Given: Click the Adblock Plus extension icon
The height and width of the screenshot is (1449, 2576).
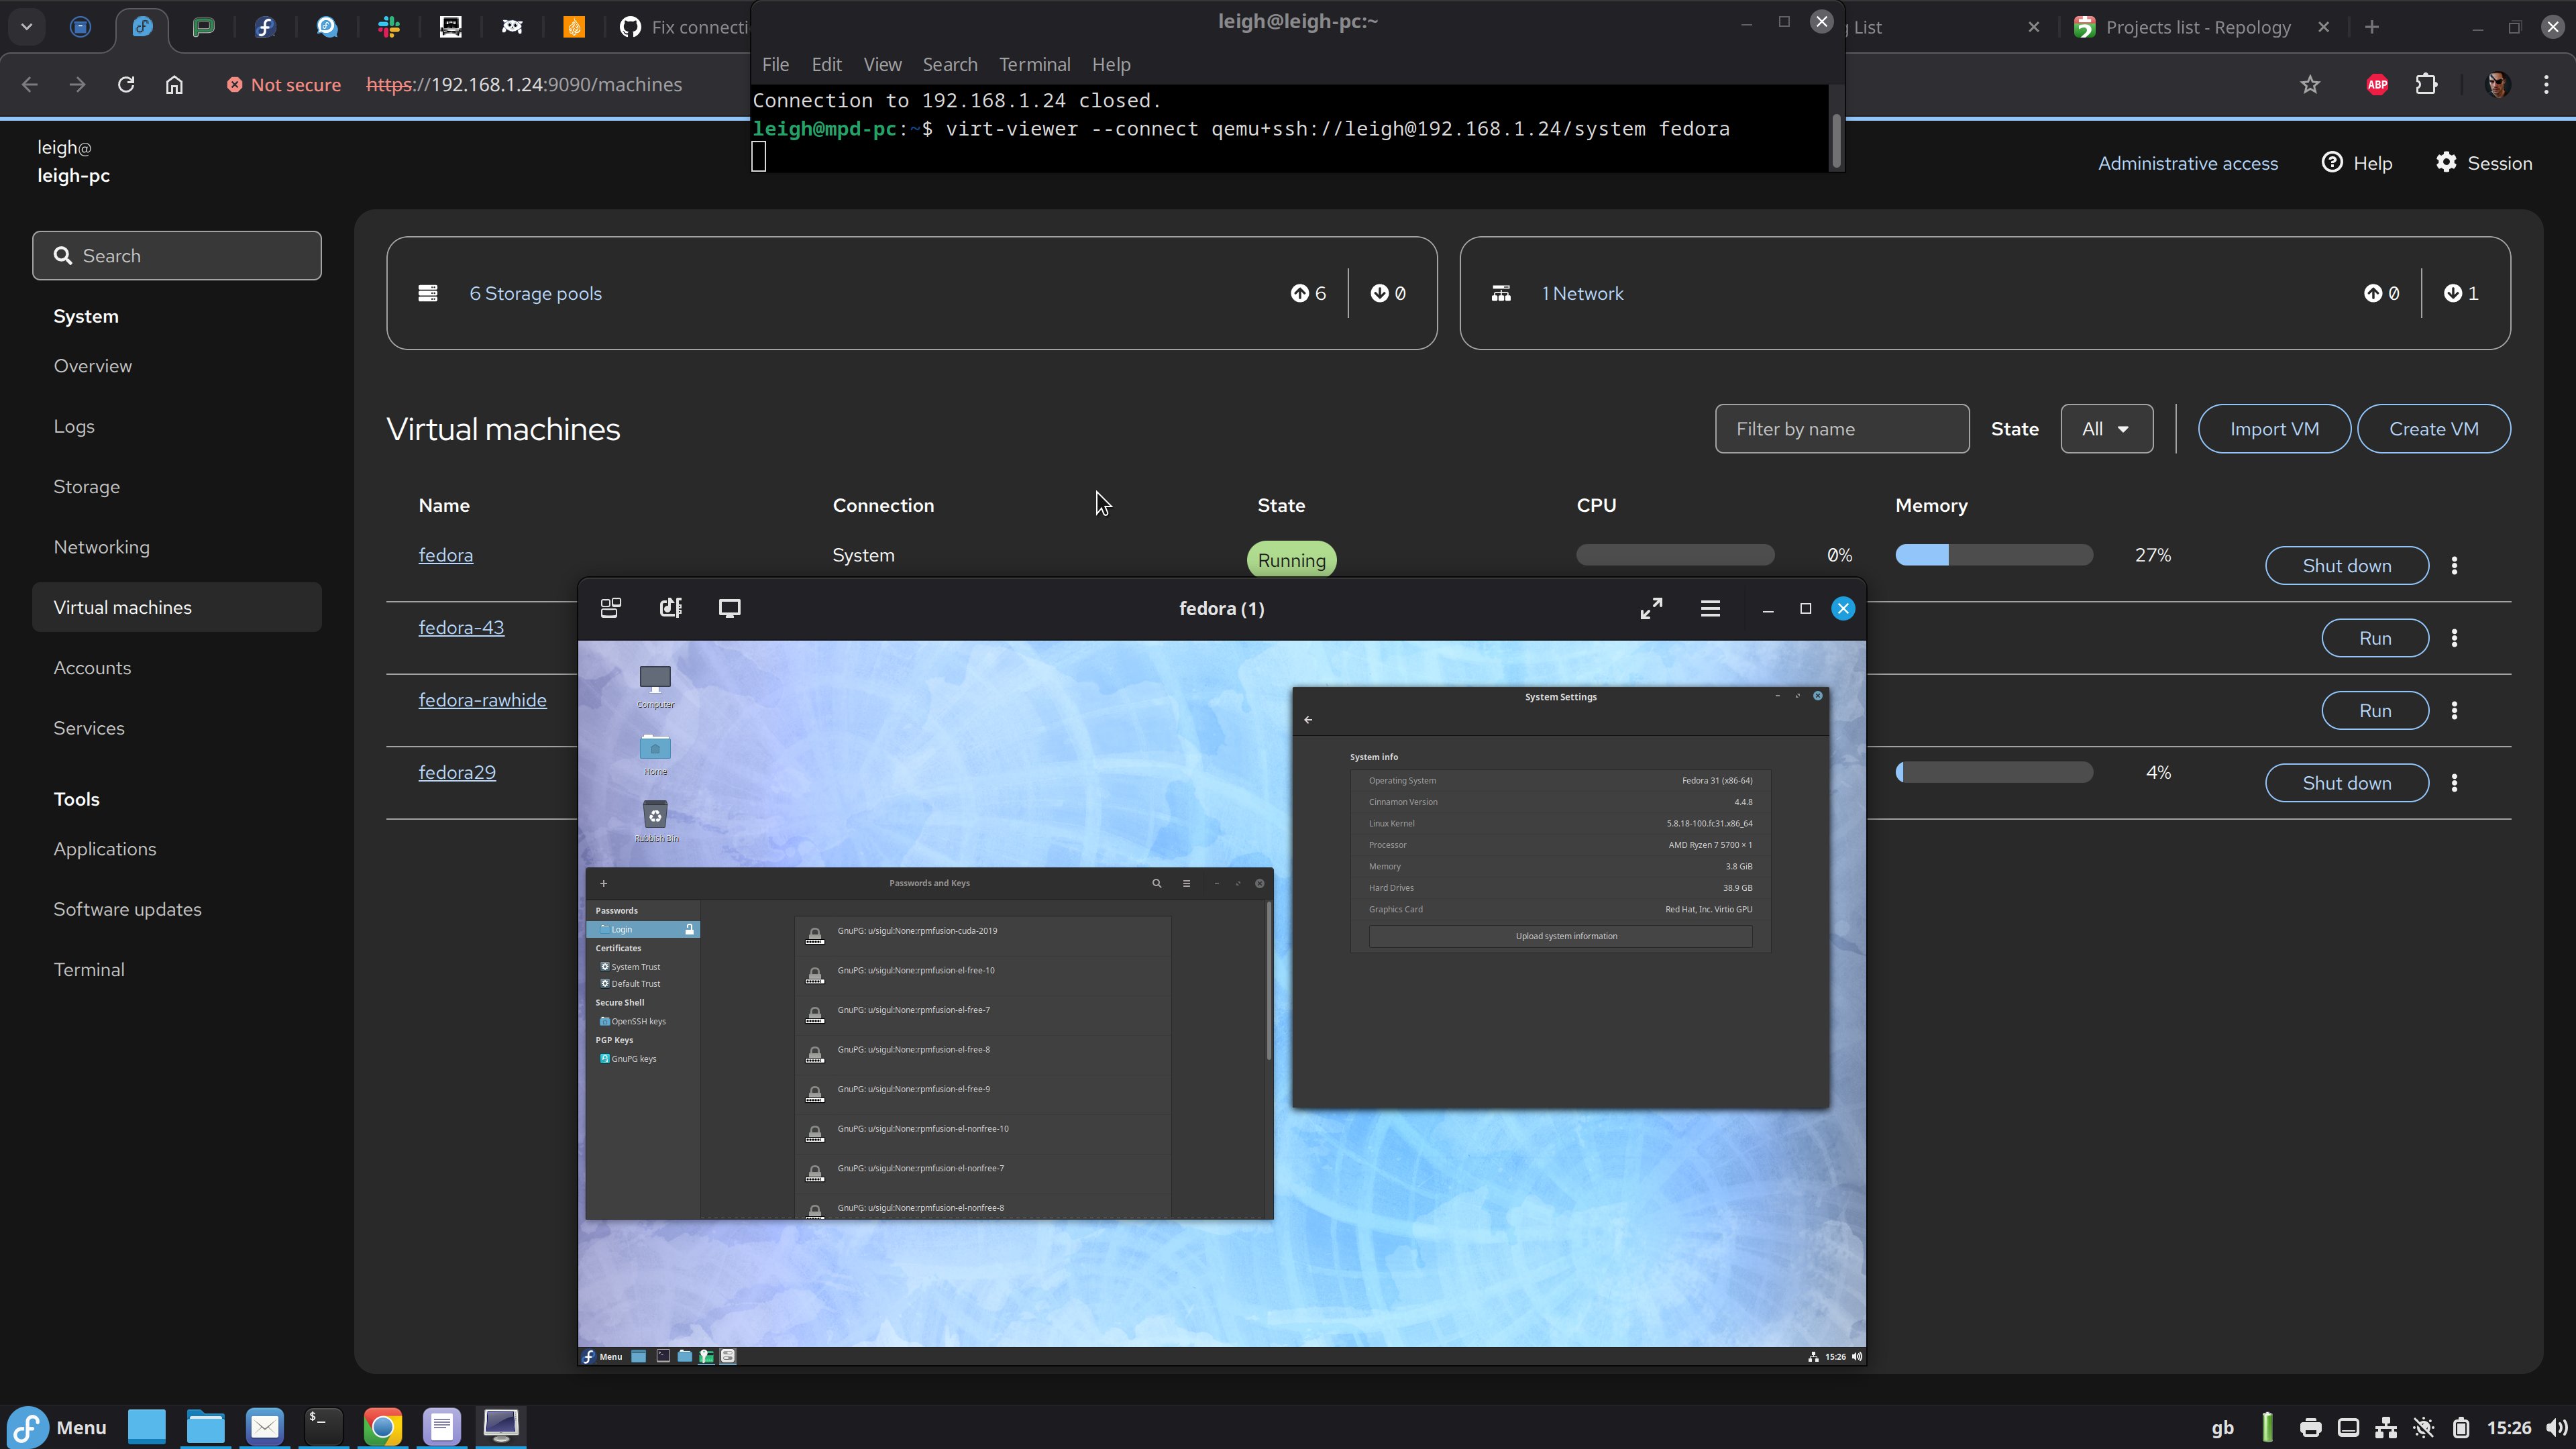Looking at the screenshot, I should click(x=2377, y=85).
